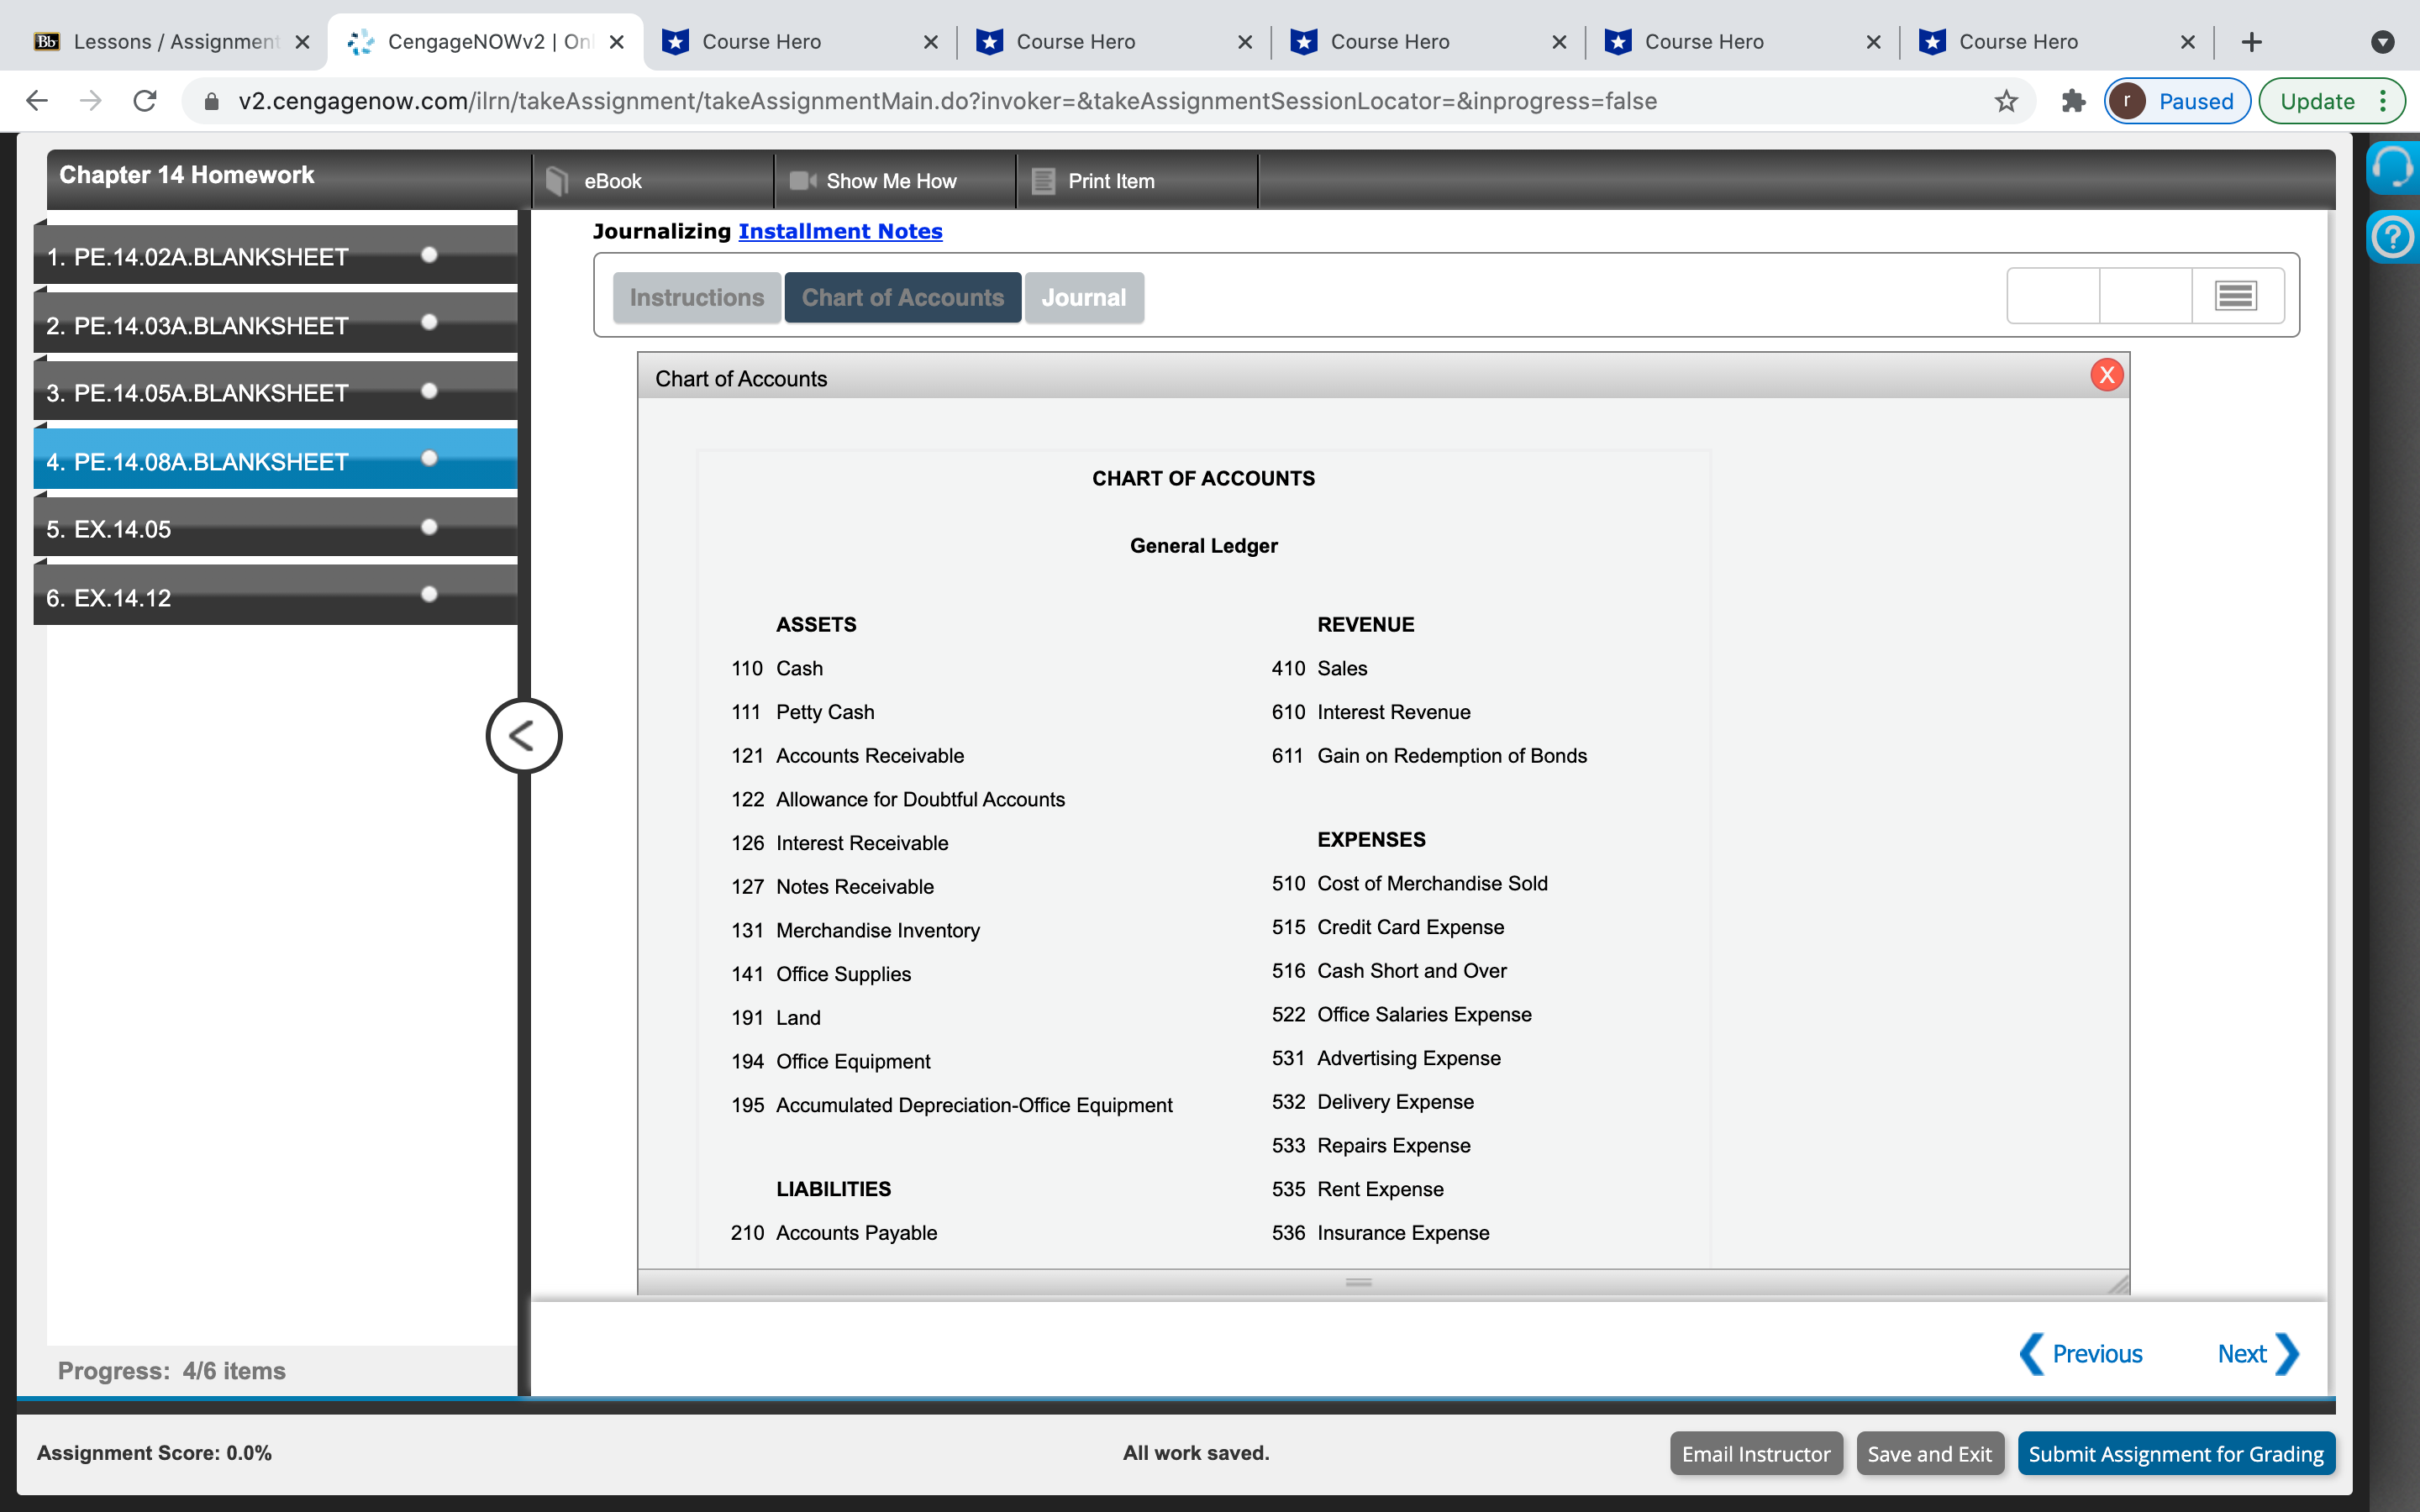This screenshot has height=1512, width=2420.
Task: Switch to the Instructions tab
Action: point(696,298)
